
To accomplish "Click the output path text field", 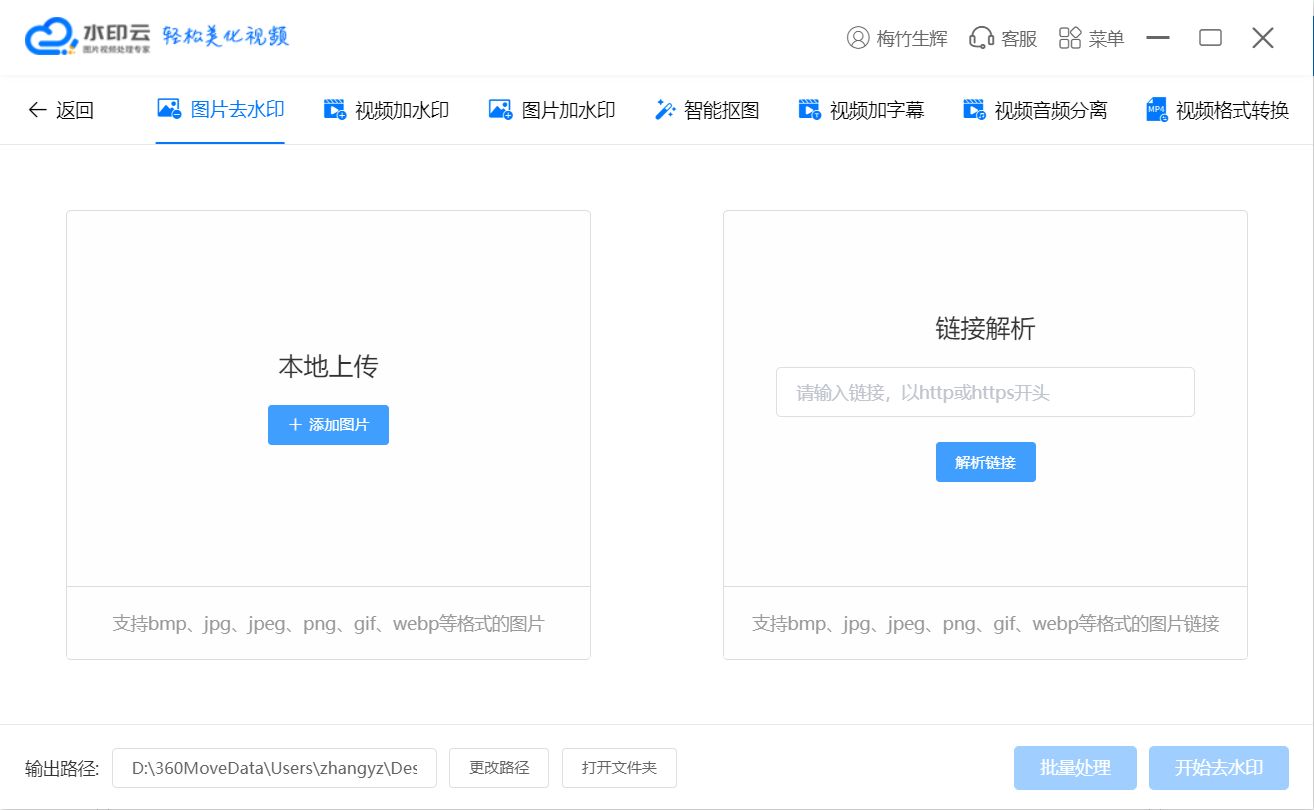I will (x=274, y=768).
